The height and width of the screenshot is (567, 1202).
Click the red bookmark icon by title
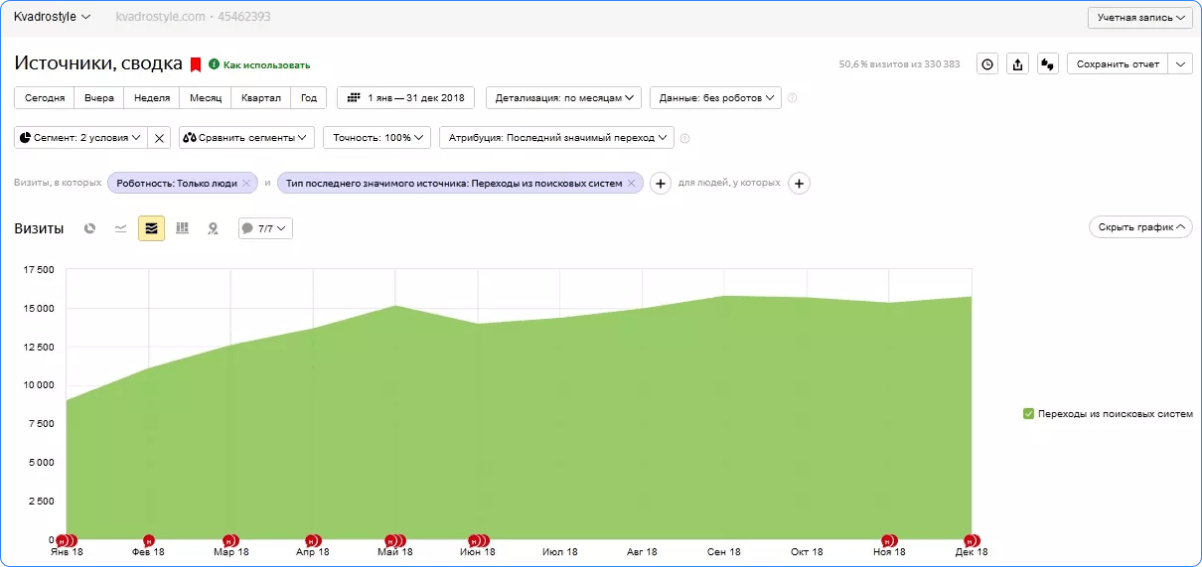196,64
